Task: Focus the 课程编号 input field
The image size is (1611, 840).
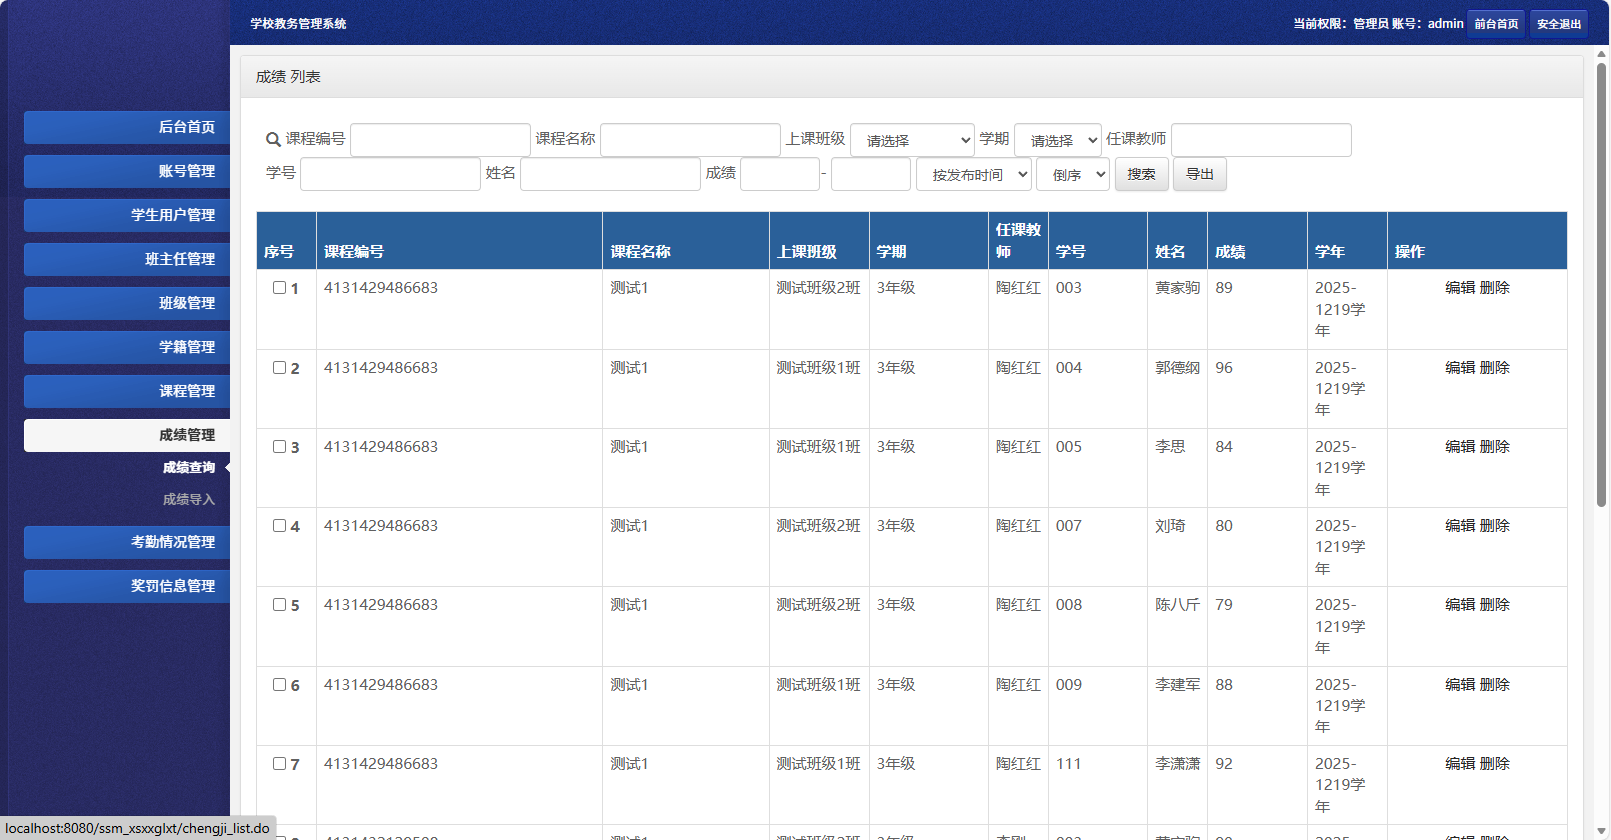Action: click(440, 140)
